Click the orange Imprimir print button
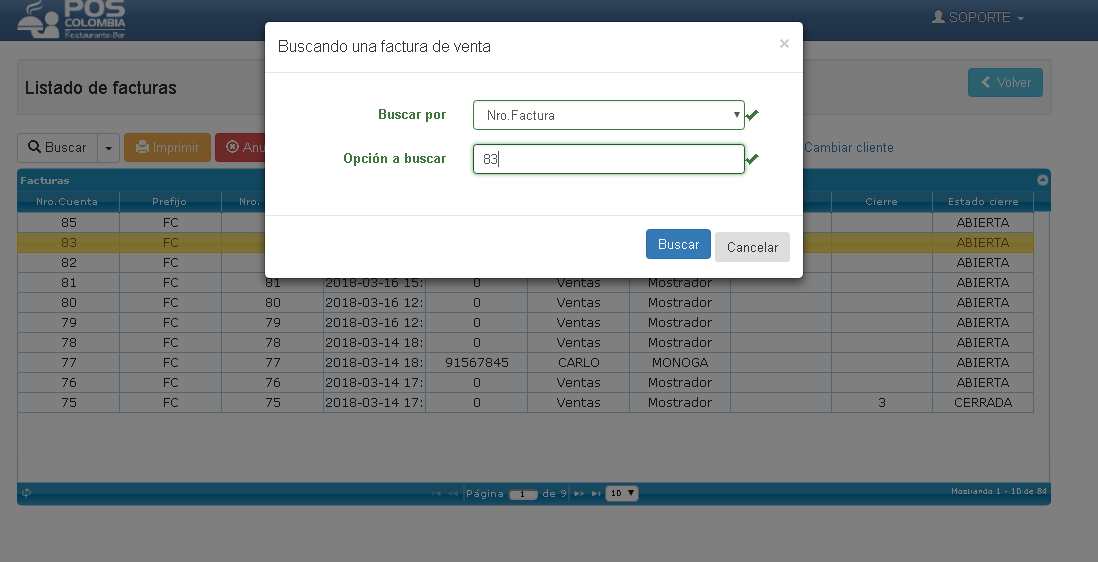This screenshot has width=1098, height=562. coord(167,148)
